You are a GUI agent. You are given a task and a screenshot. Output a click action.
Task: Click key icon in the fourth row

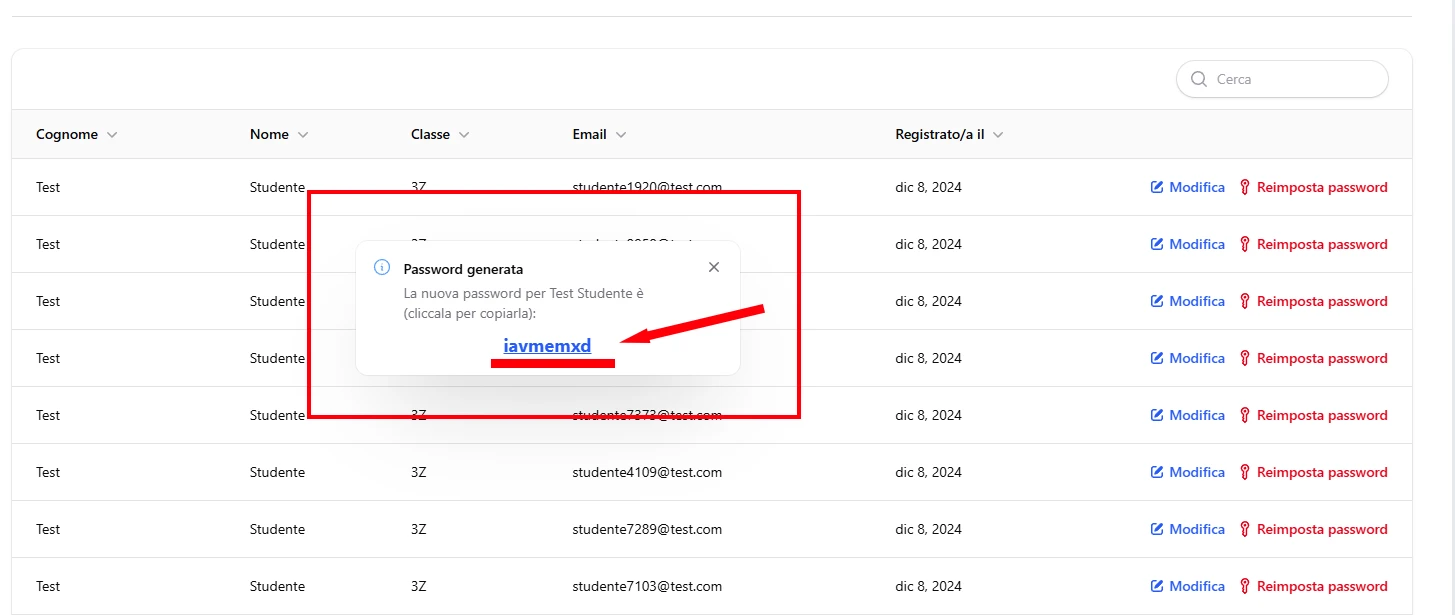tap(1245, 358)
